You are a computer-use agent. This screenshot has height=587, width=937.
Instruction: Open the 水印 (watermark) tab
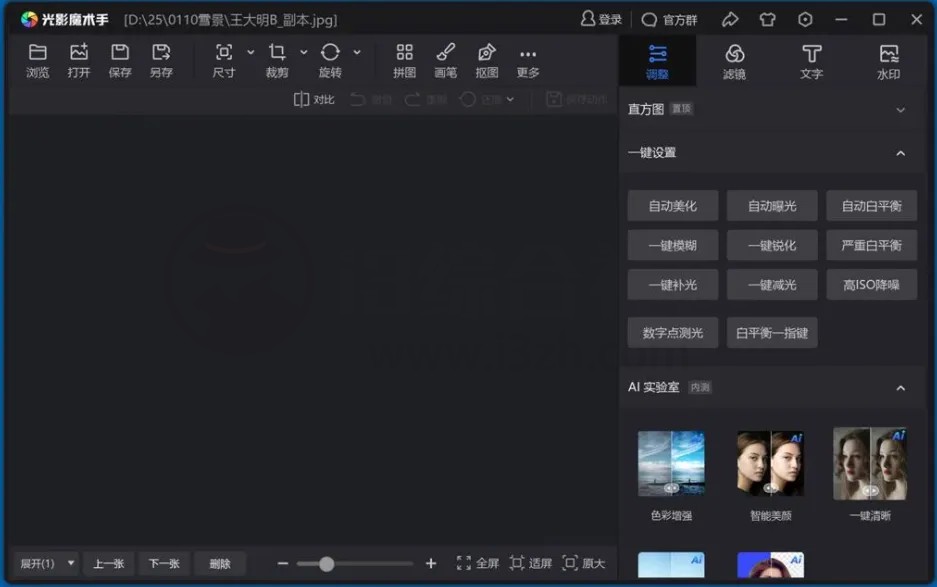888,60
